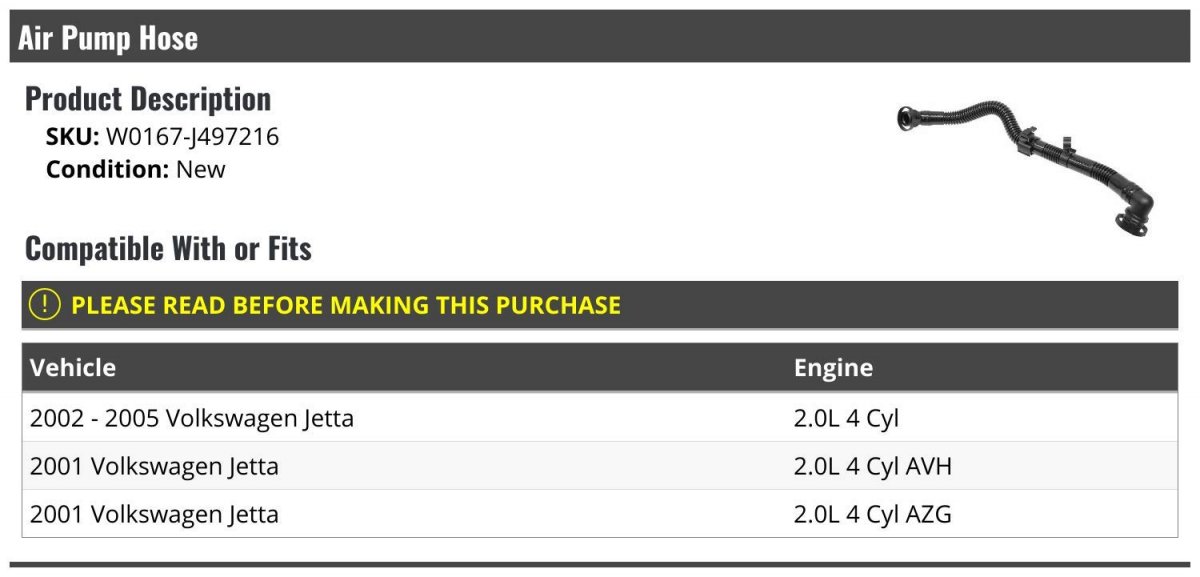Select the "Compatible With or Fits" heading
The image size is (1200, 577).
(x=168, y=248)
